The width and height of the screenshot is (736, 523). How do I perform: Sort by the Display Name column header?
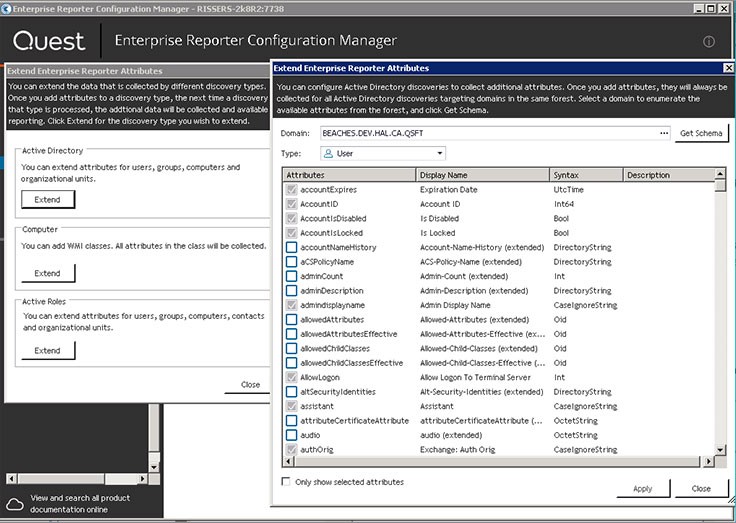coord(483,175)
